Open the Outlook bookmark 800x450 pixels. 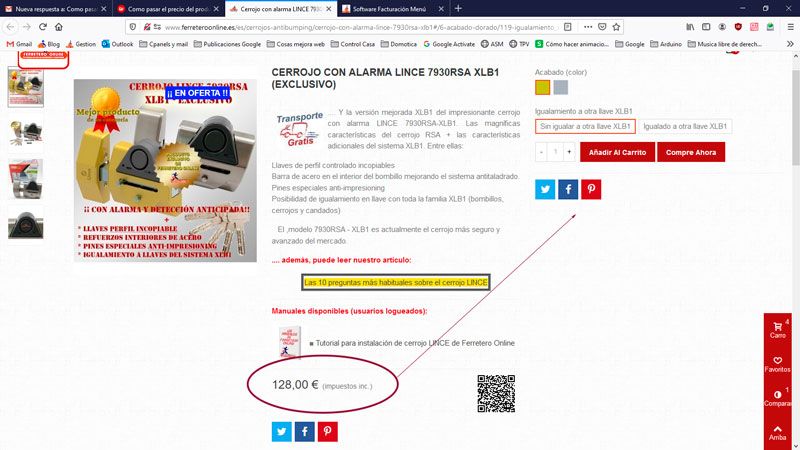pos(117,44)
